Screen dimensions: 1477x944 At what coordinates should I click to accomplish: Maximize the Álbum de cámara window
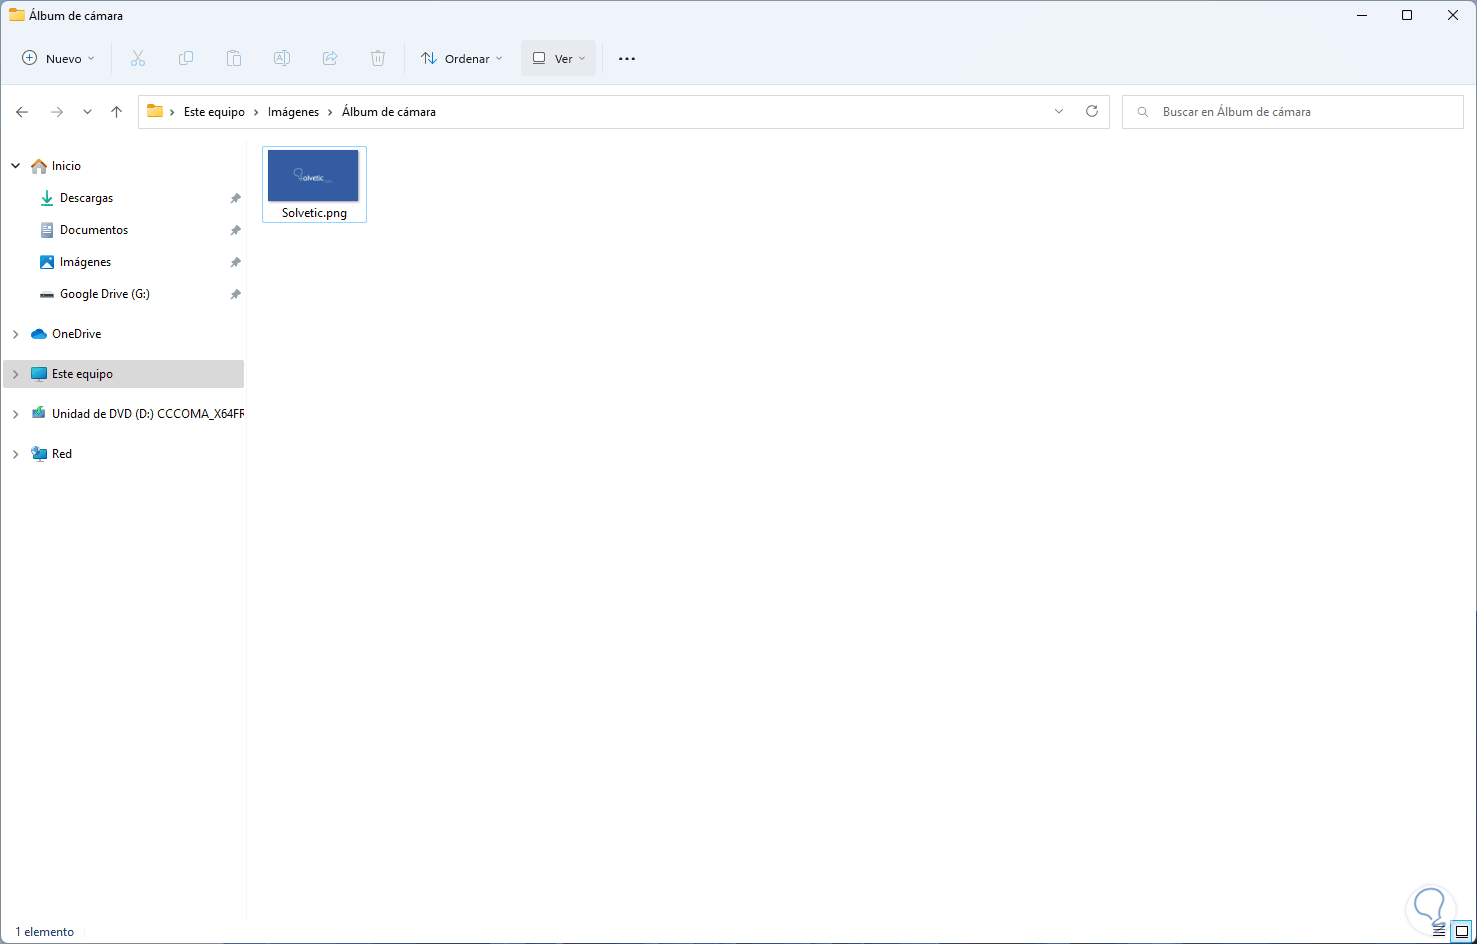(1407, 15)
